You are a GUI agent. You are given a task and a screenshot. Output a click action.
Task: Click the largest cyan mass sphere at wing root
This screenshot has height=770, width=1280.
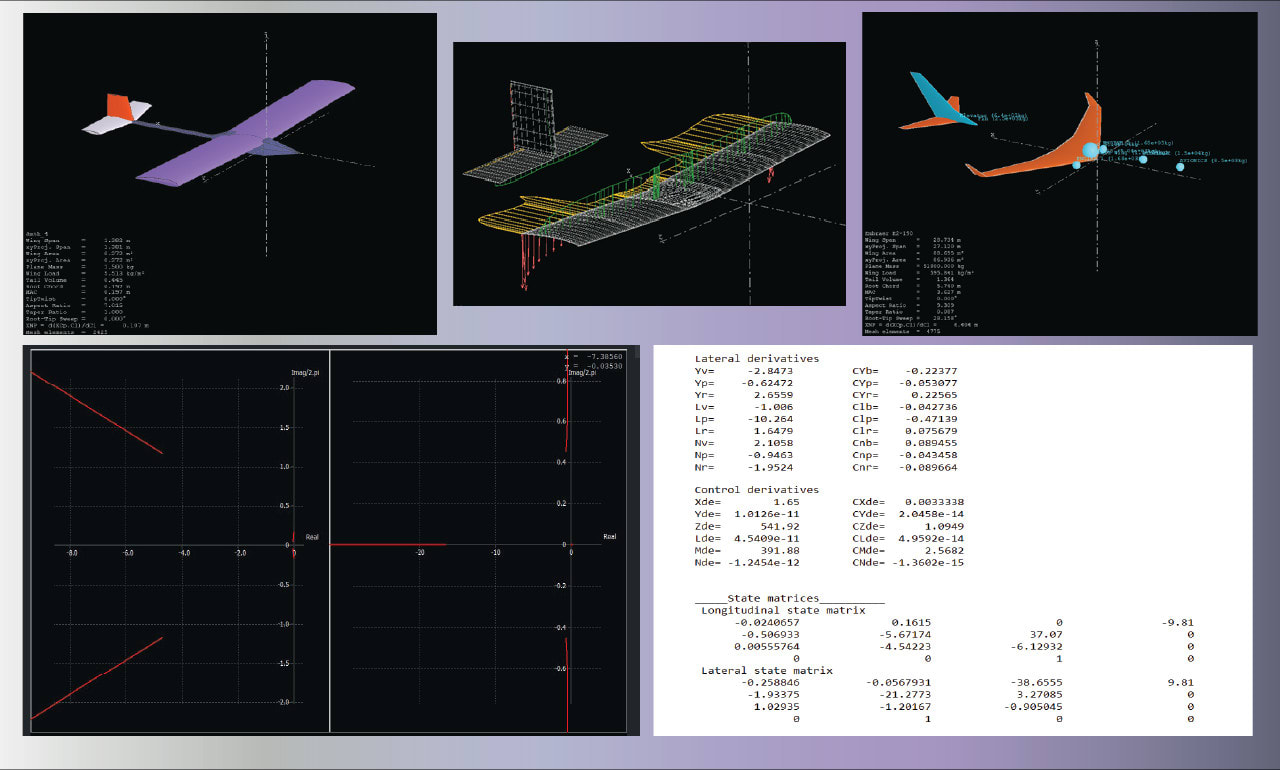click(x=1090, y=150)
